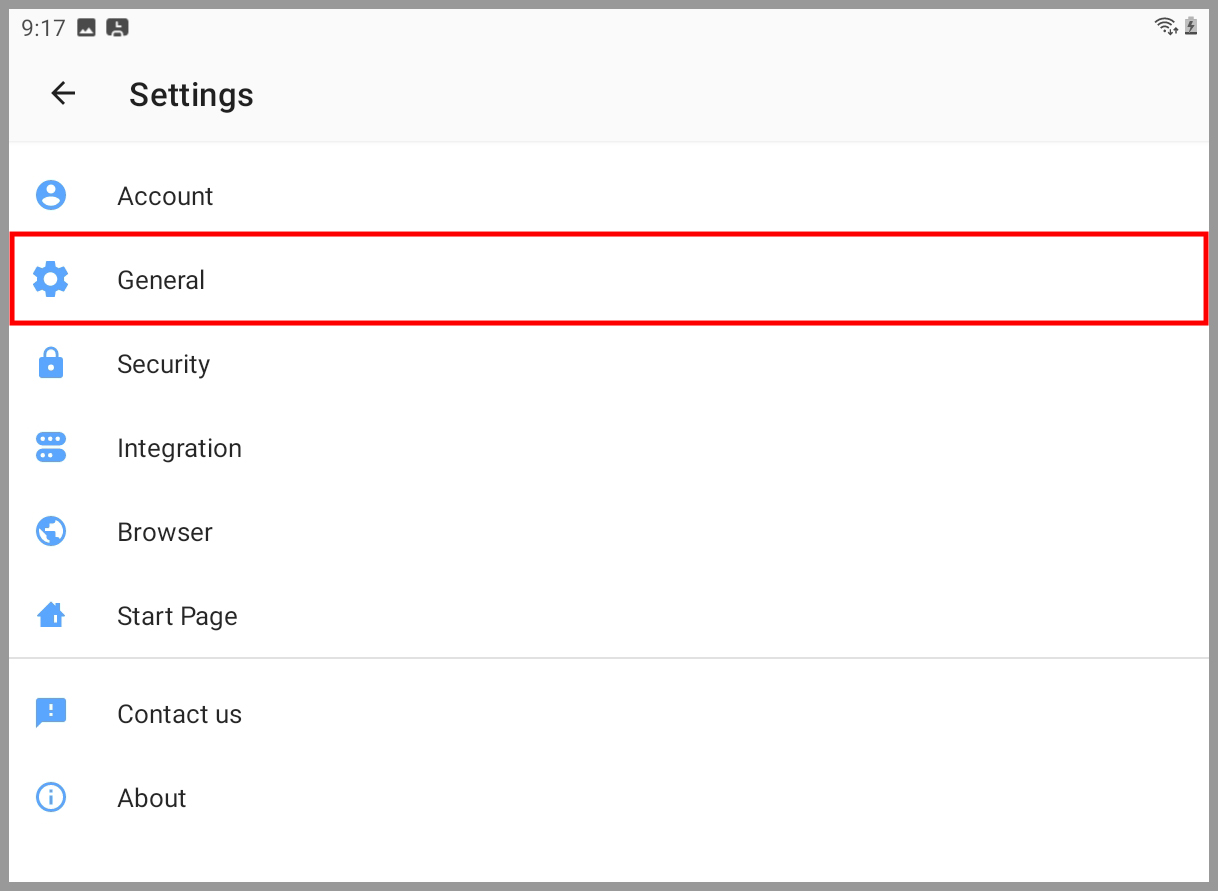Tap the Contact us speech bubble icon
This screenshot has height=891, width=1218.
(x=51, y=713)
